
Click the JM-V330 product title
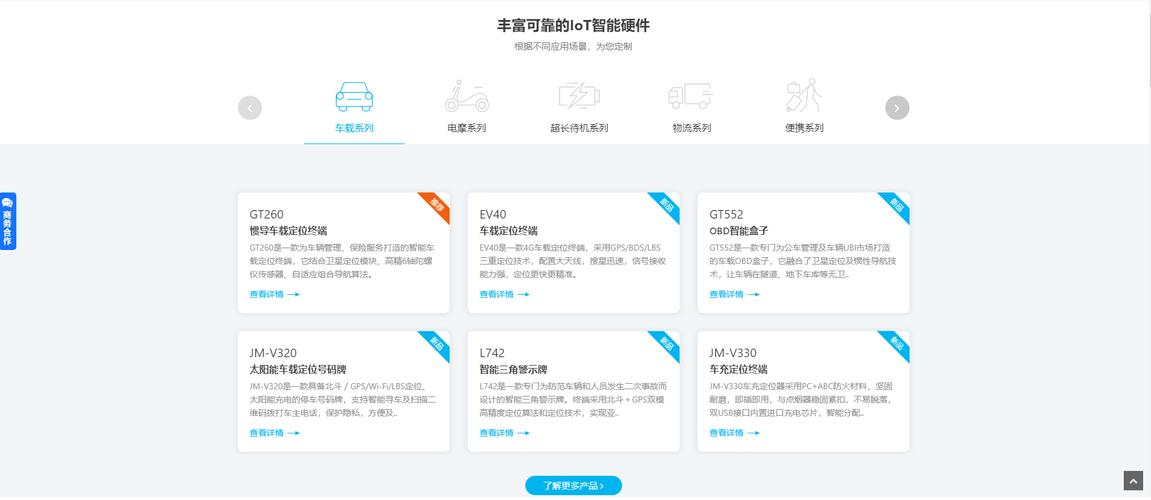(x=733, y=353)
